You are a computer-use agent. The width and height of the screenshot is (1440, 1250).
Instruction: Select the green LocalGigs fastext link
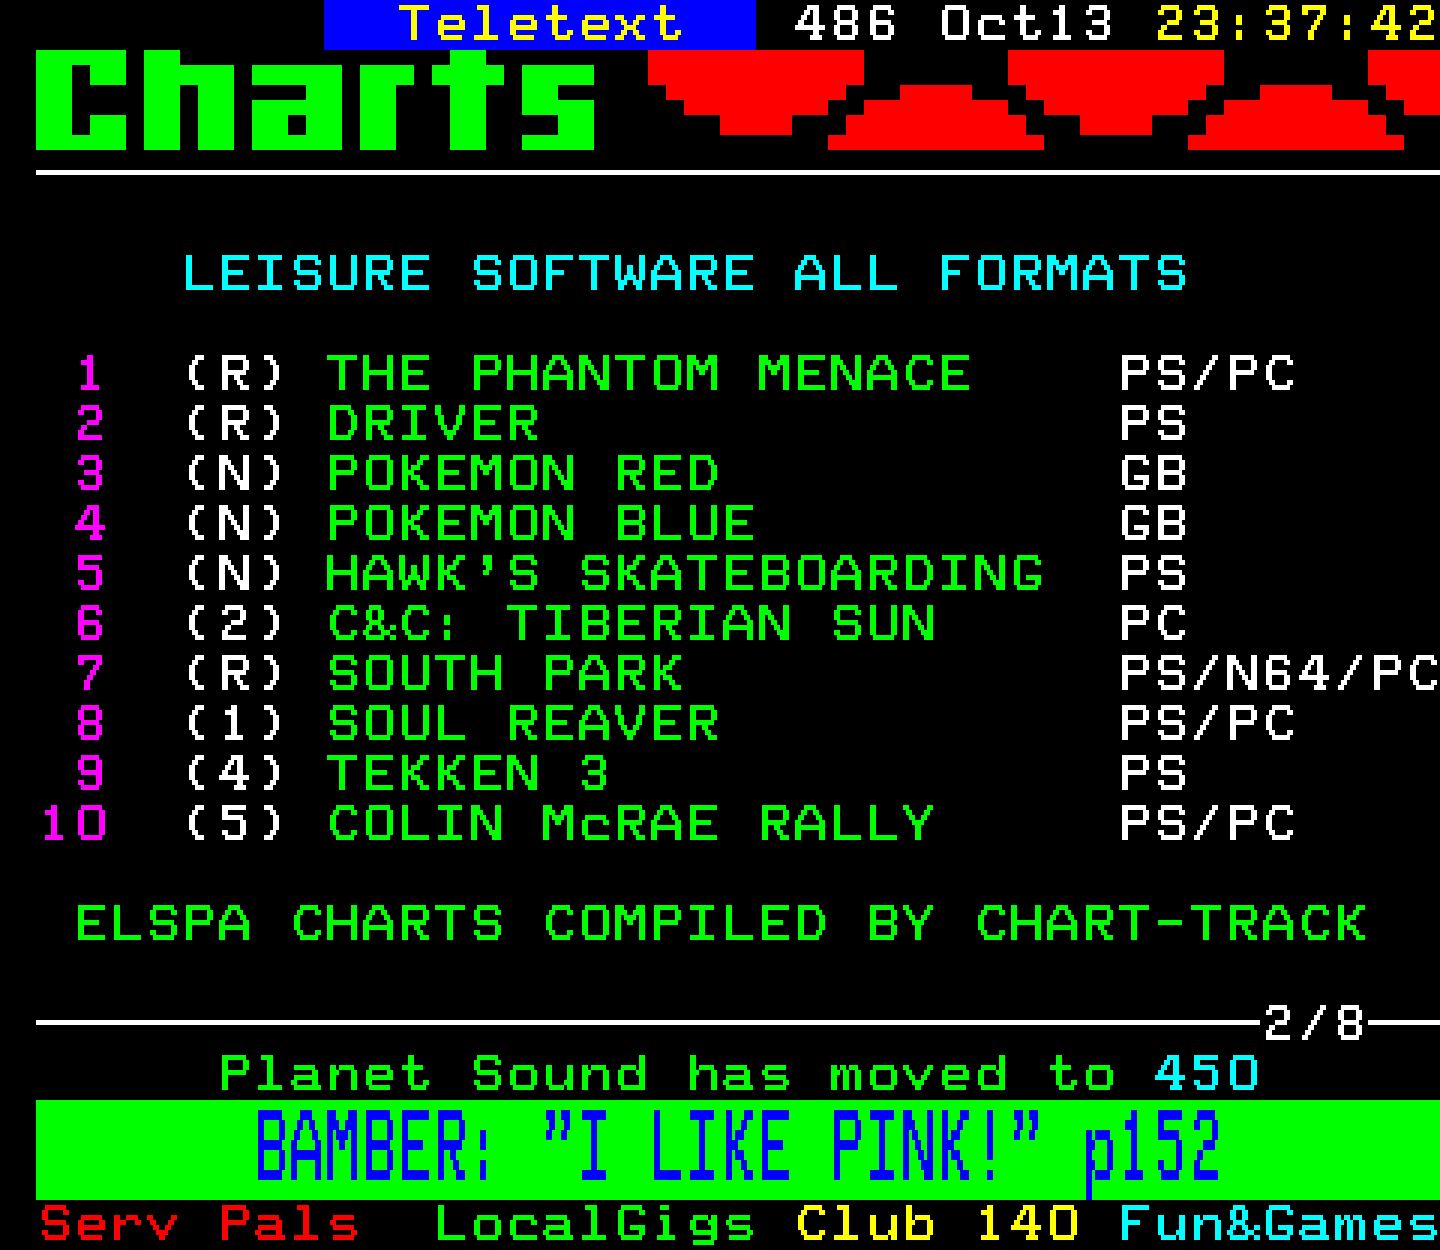coord(595,1225)
